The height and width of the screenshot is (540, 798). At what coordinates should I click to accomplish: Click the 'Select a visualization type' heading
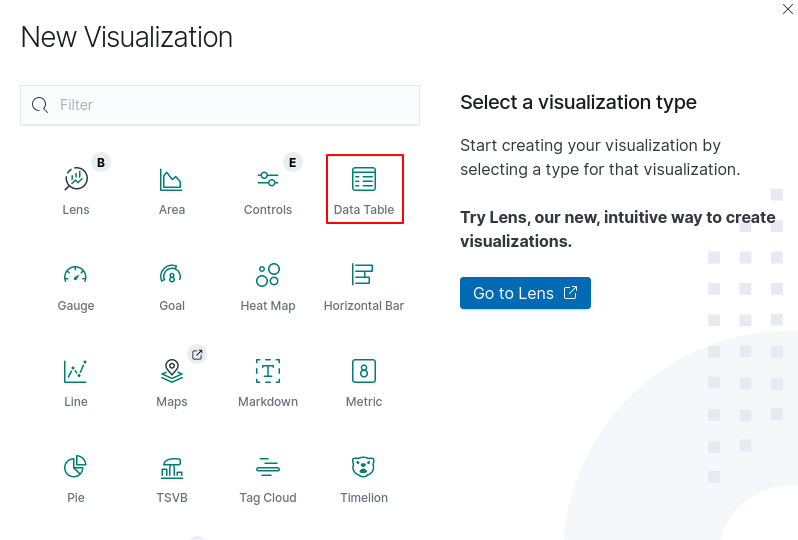coord(578,102)
